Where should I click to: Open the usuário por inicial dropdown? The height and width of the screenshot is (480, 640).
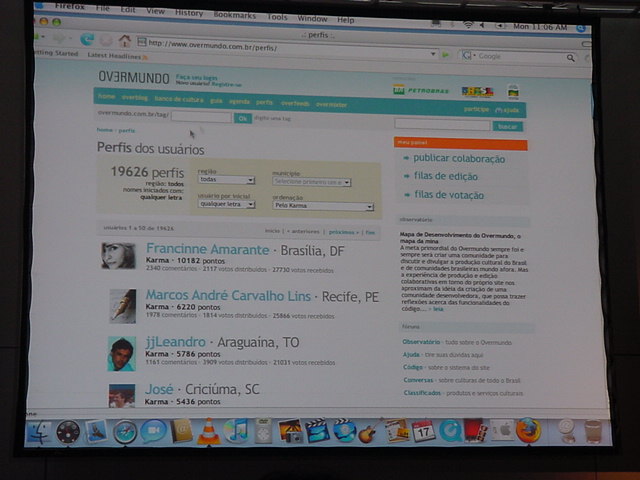227,204
